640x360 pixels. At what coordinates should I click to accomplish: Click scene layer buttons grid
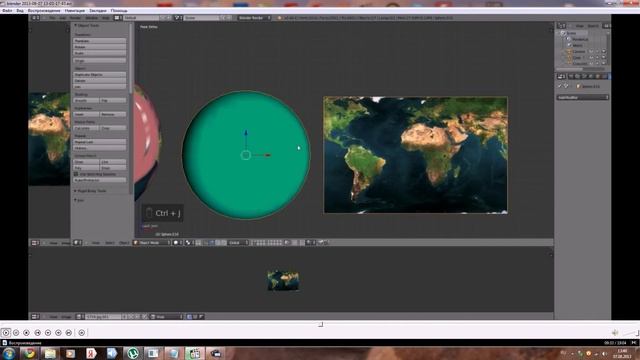point(268,242)
